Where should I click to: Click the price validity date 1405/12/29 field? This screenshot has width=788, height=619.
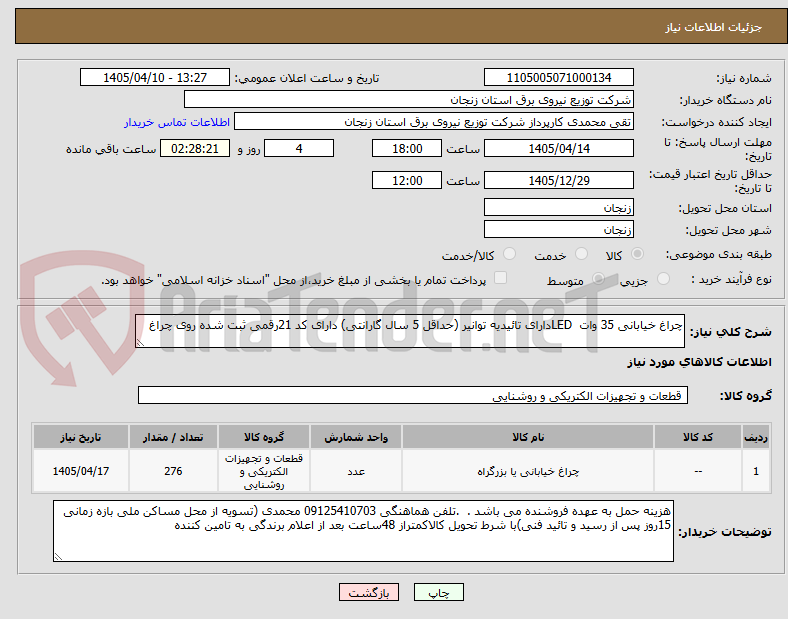(559, 180)
